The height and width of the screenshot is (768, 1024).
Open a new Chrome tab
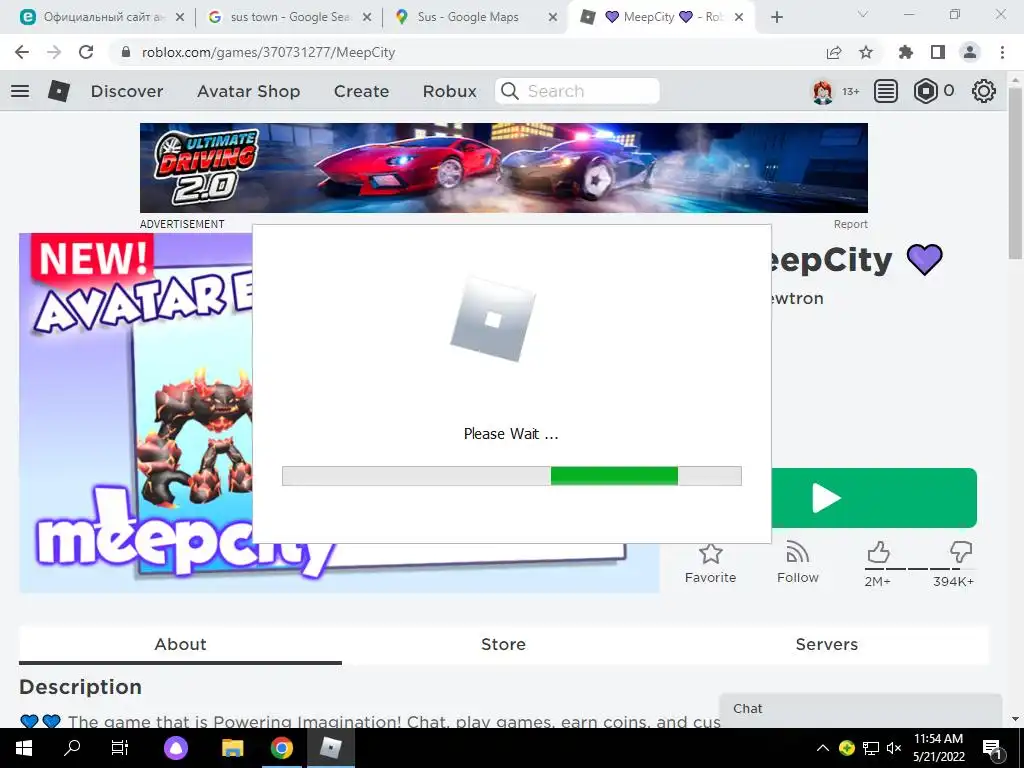[x=776, y=17]
